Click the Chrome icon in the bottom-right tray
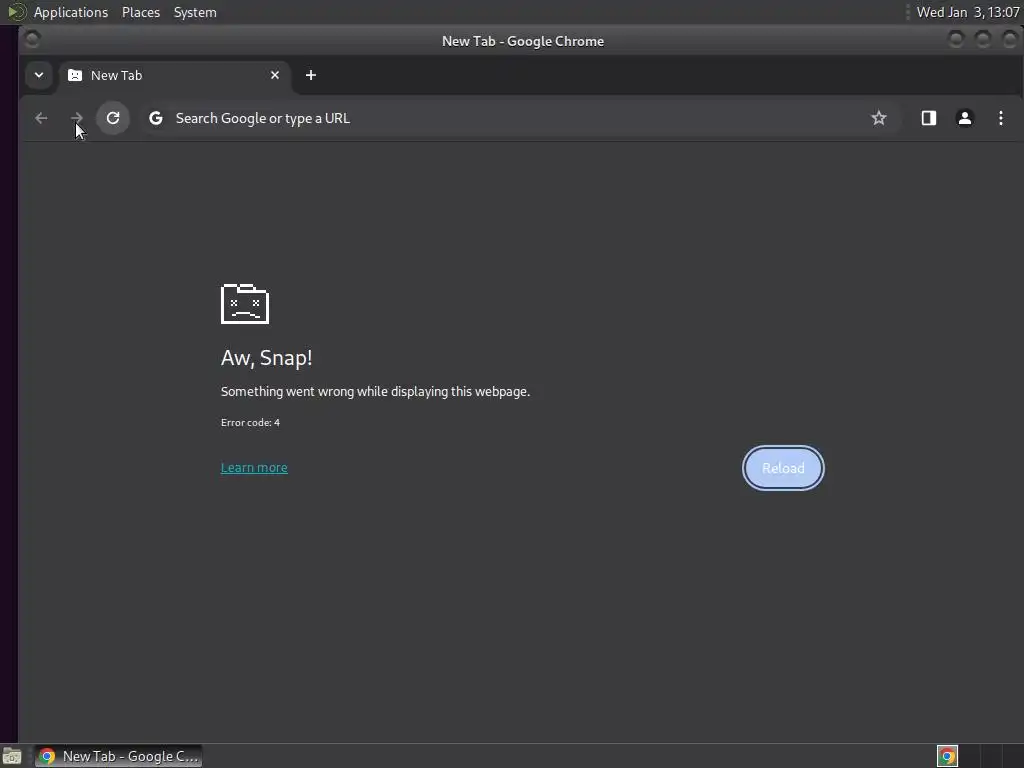The height and width of the screenshot is (768, 1024). point(947,756)
